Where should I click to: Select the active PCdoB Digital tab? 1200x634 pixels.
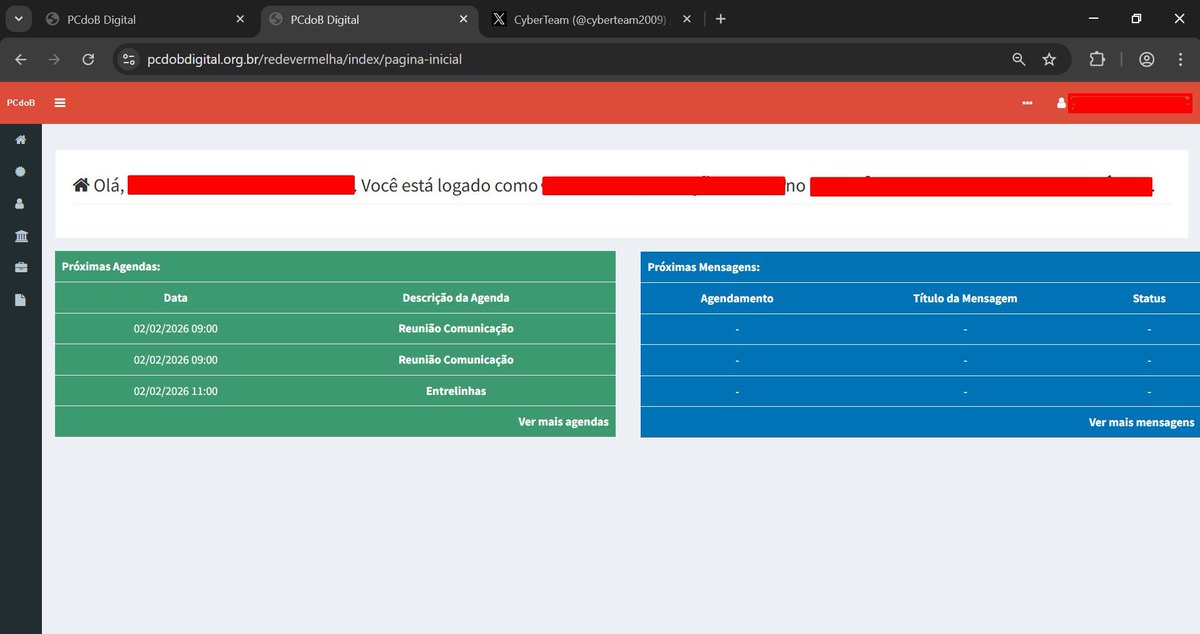369,19
